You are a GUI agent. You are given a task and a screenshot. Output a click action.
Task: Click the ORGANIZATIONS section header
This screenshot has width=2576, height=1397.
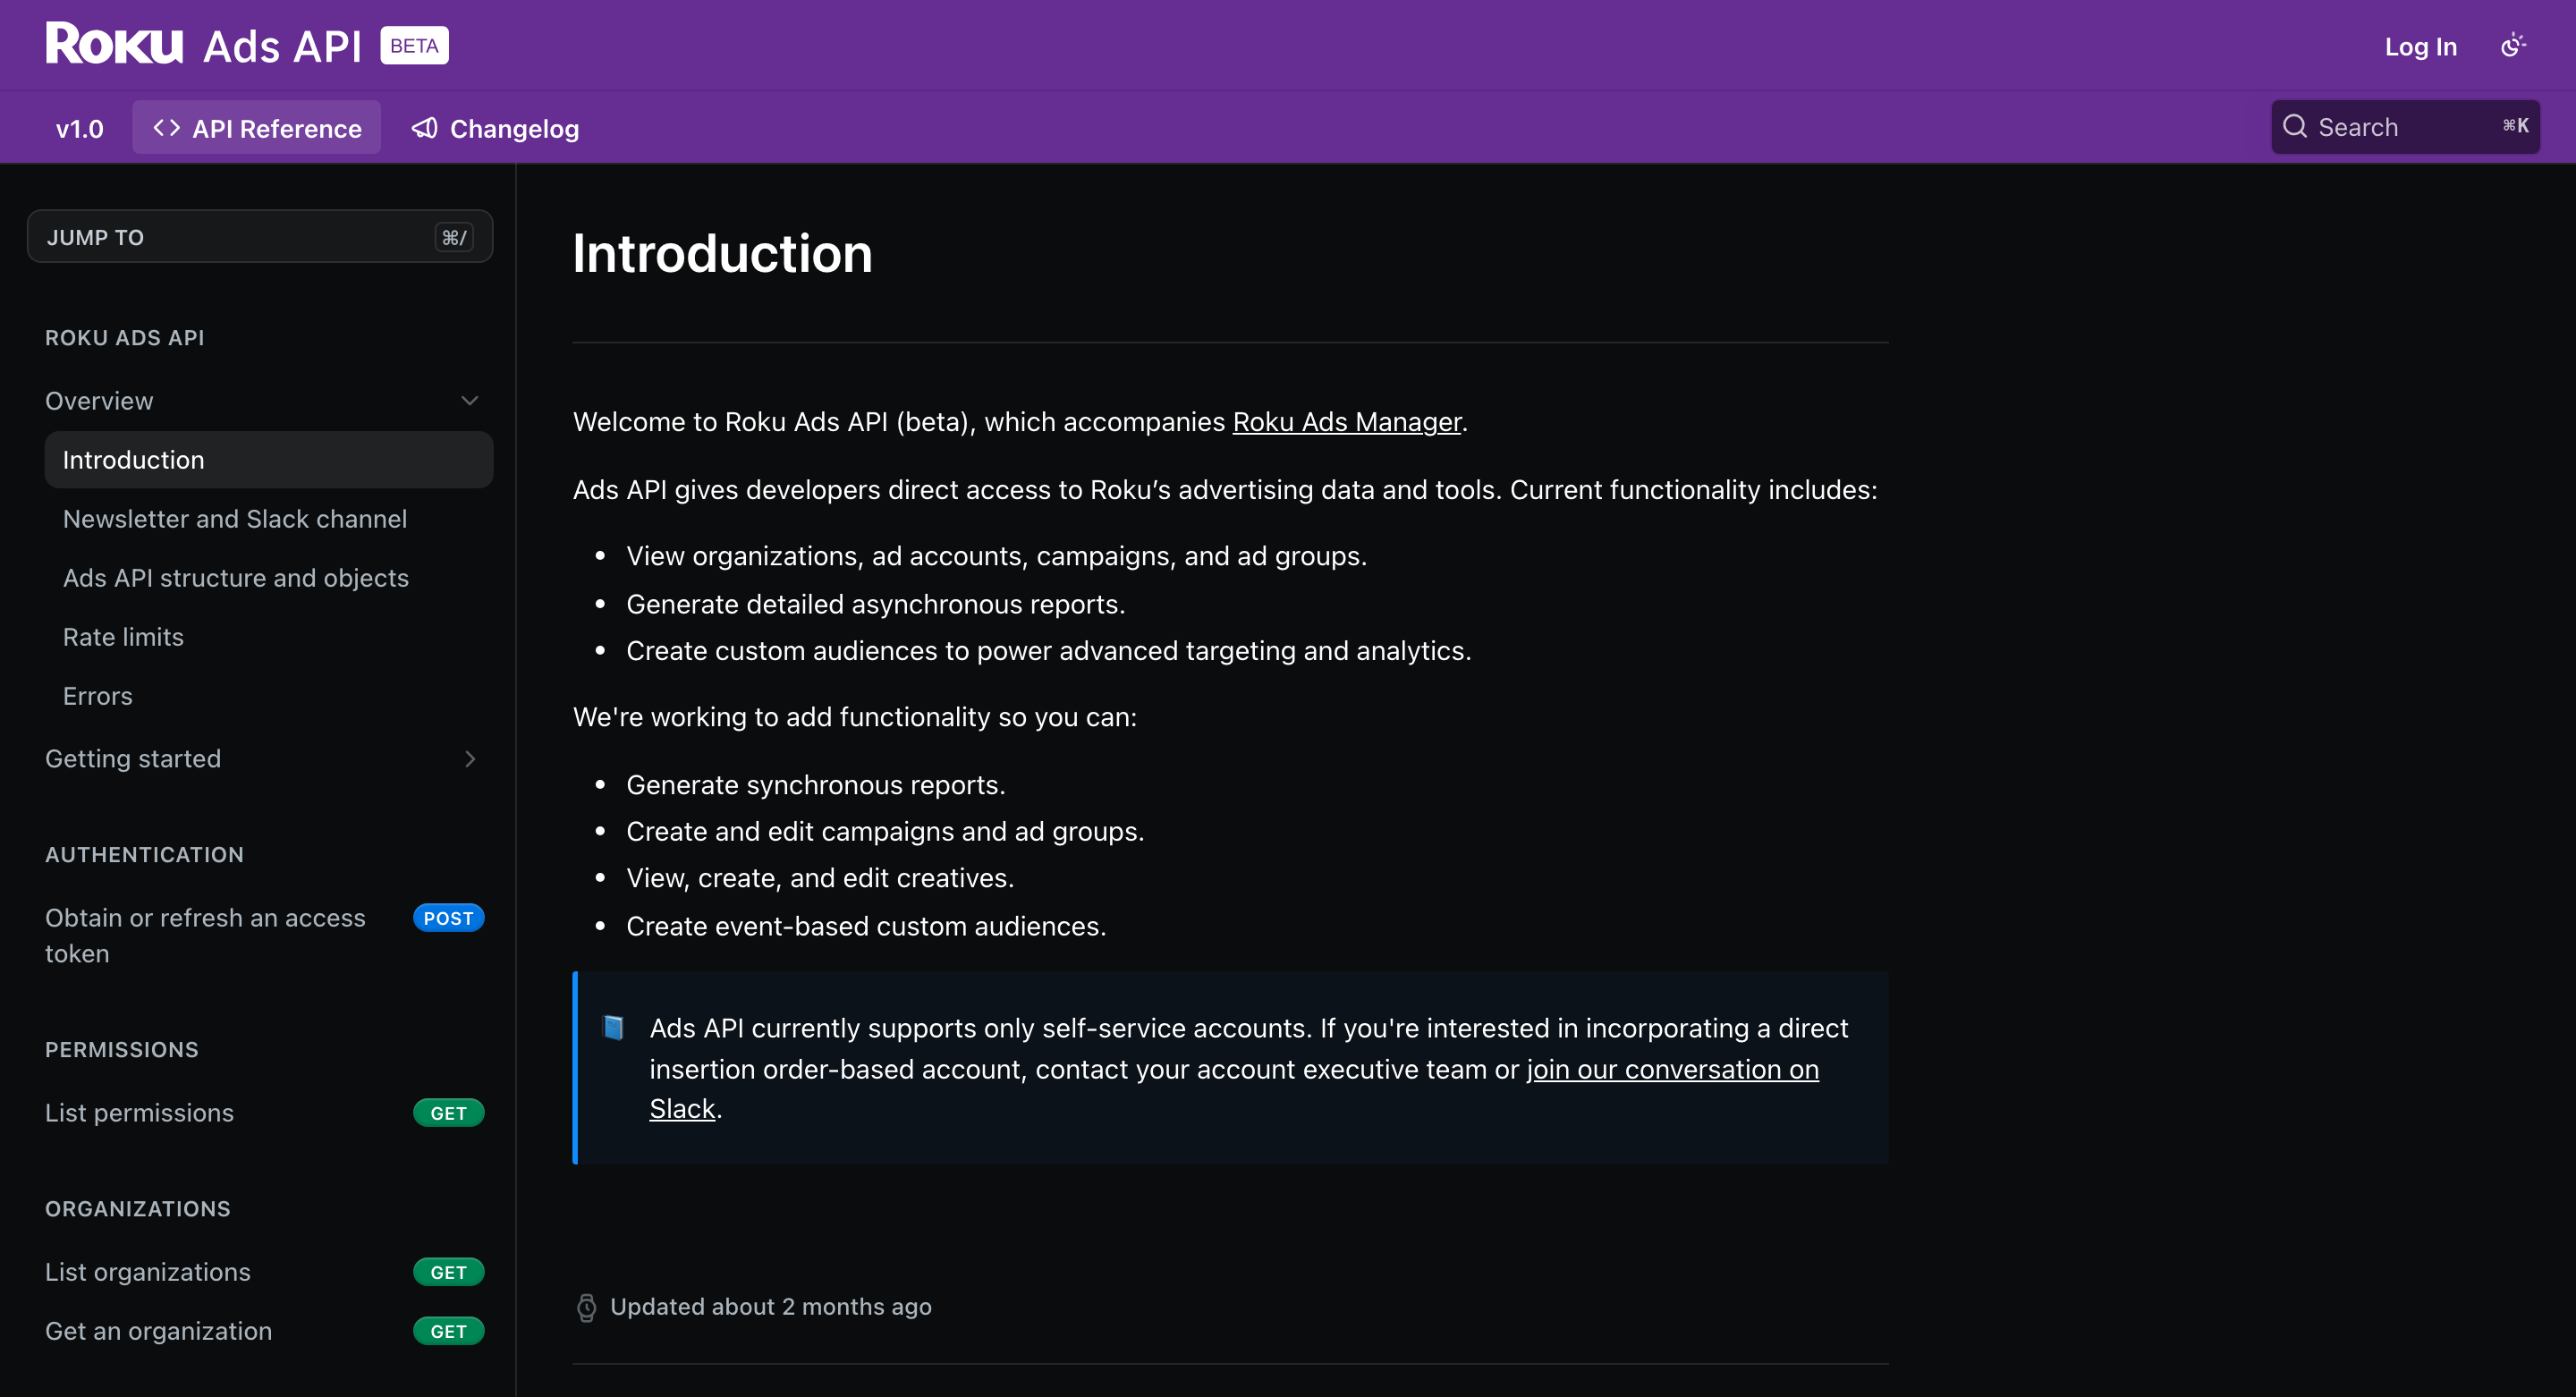click(138, 1209)
